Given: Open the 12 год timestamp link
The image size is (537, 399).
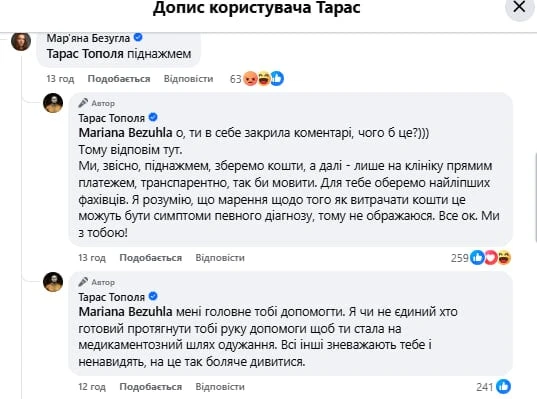Looking at the screenshot, I should pyautogui.click(x=92, y=387).
